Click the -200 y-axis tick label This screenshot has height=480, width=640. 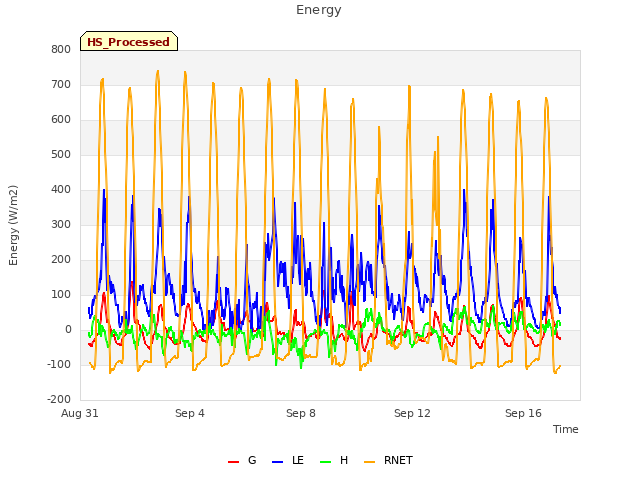tap(59, 400)
